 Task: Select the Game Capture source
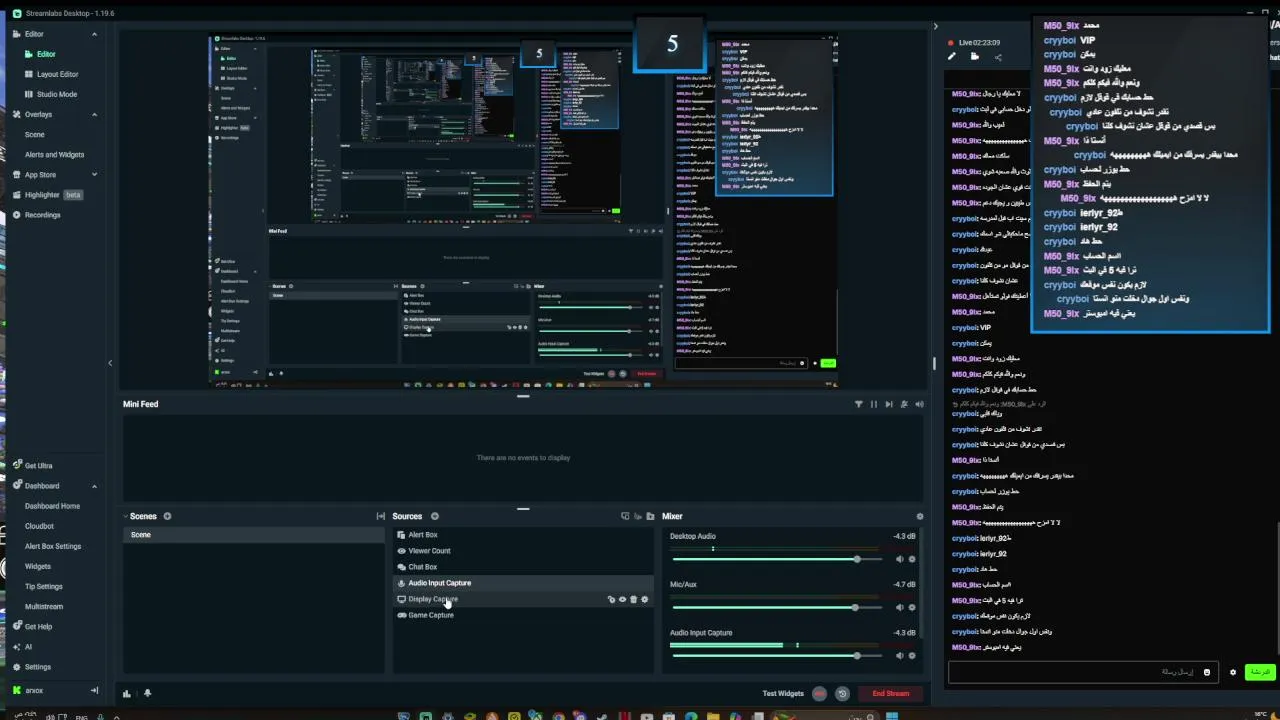(x=524, y=615)
